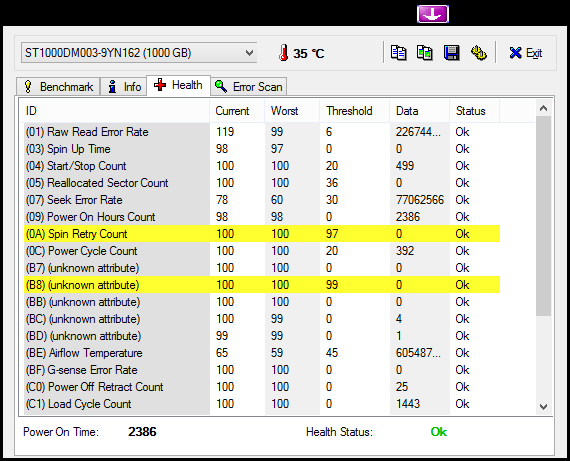Click the thermometer temperature icon
This screenshot has width=570, height=461.
[x=284, y=53]
